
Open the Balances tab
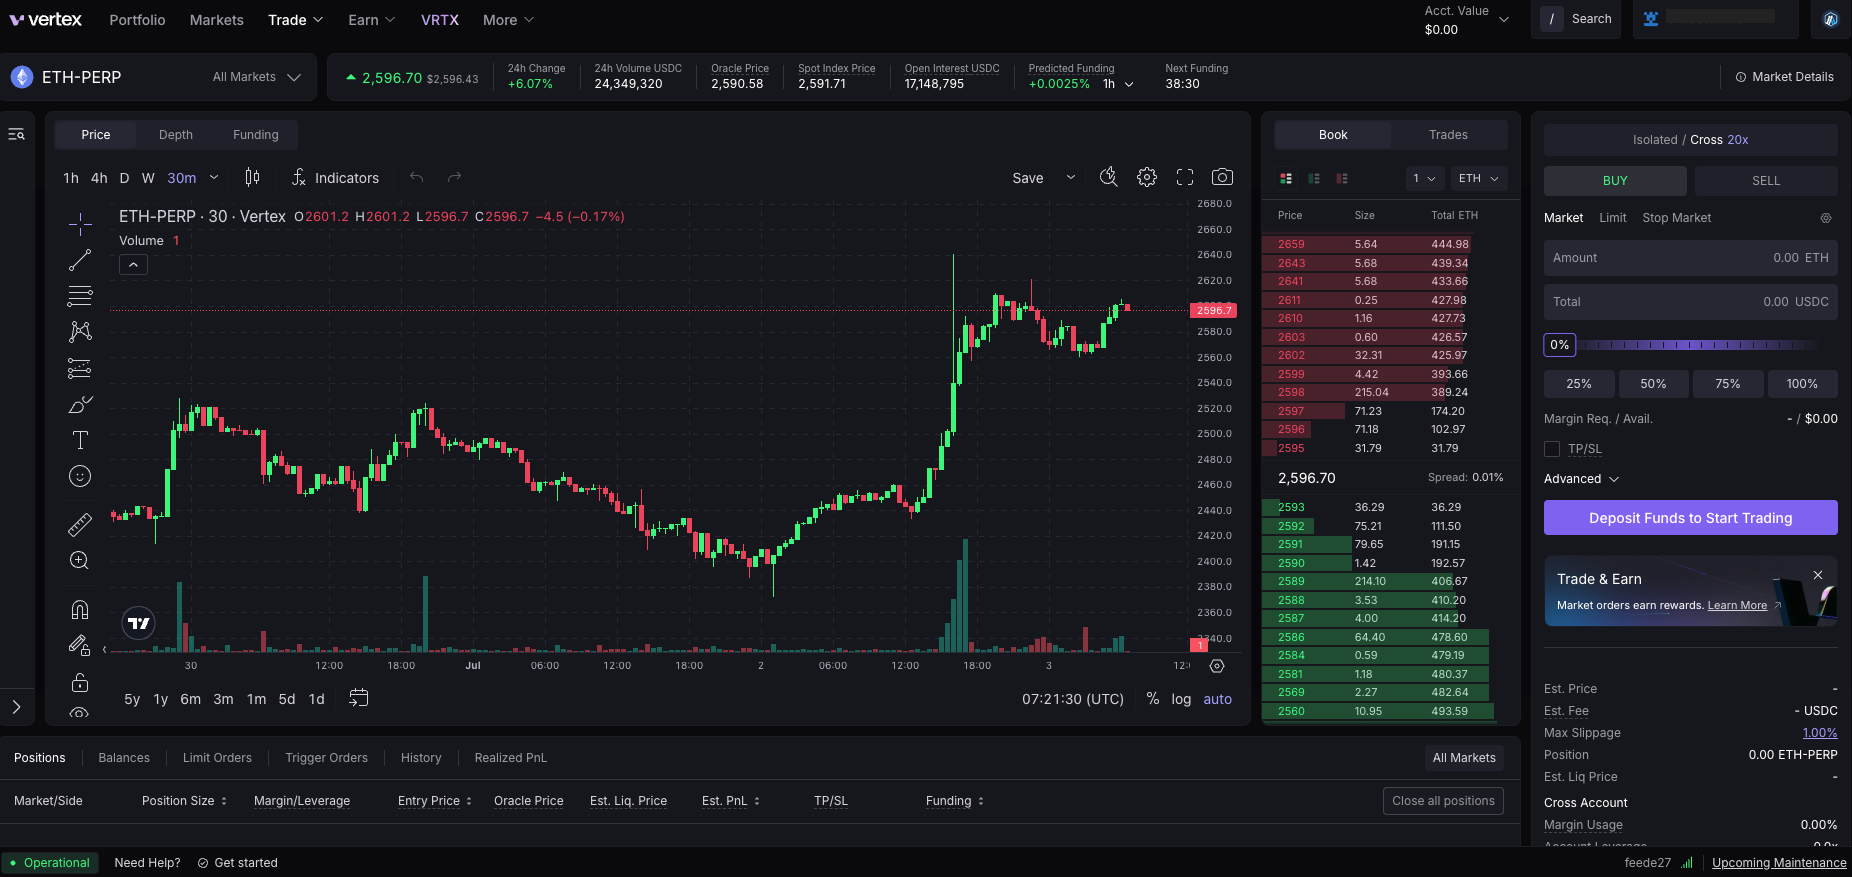(124, 758)
